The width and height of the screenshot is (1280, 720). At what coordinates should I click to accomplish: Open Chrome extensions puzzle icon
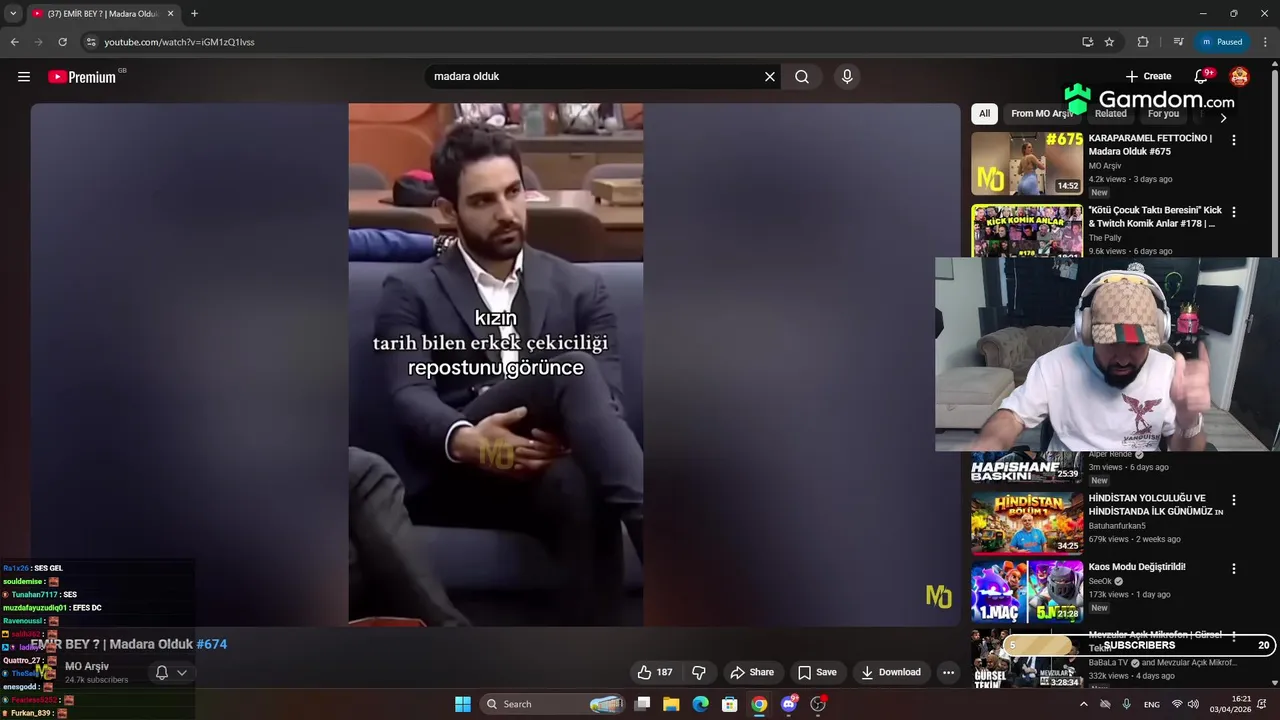1143,42
